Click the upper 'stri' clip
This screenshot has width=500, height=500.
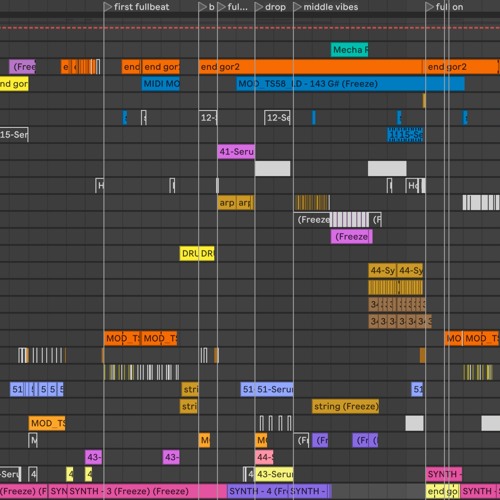[x=190, y=389]
